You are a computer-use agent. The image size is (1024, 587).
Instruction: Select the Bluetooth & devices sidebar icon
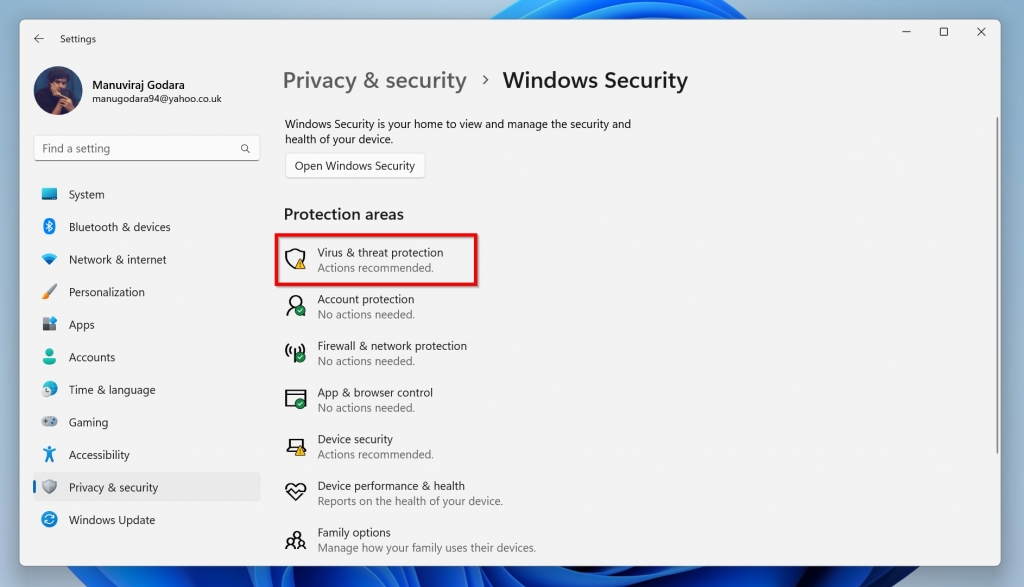point(48,226)
